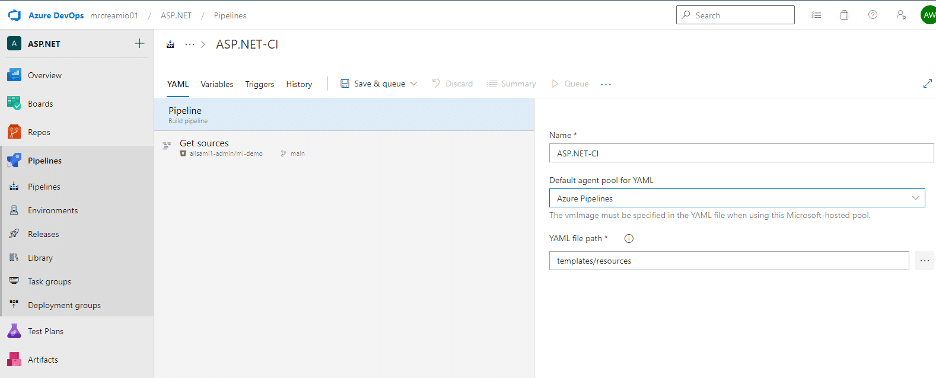Screen dimensions: 936x378
Task: Click the ASP.NET breadcrumb link in header
Action: [176, 16]
